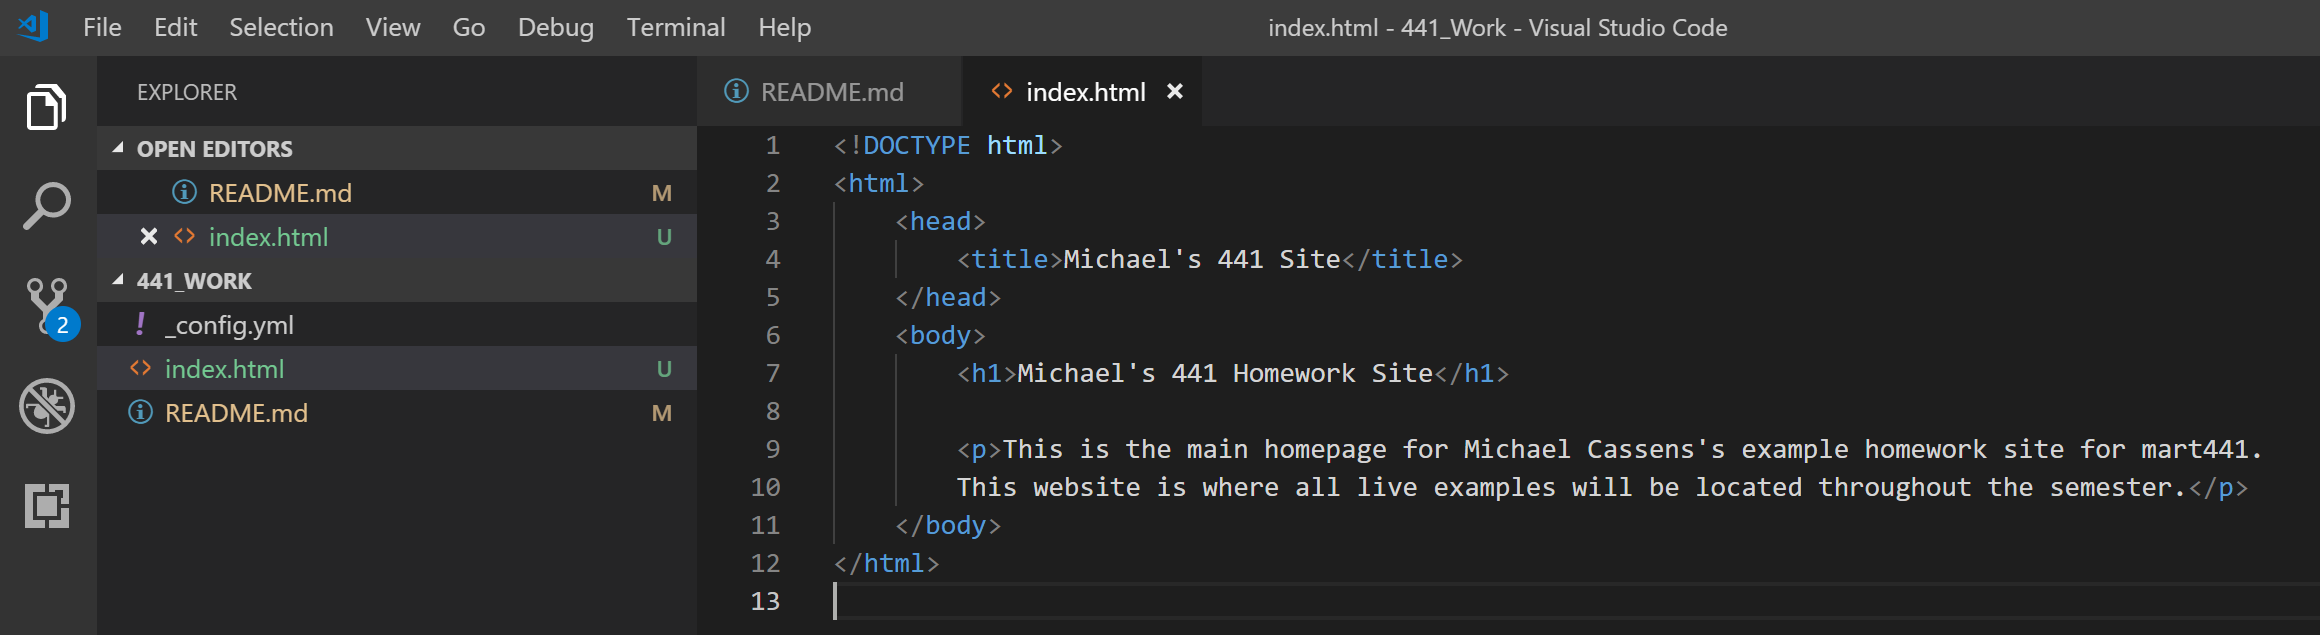
Task: Click the window title 'index.html - 441_Work'
Action: 1386,27
